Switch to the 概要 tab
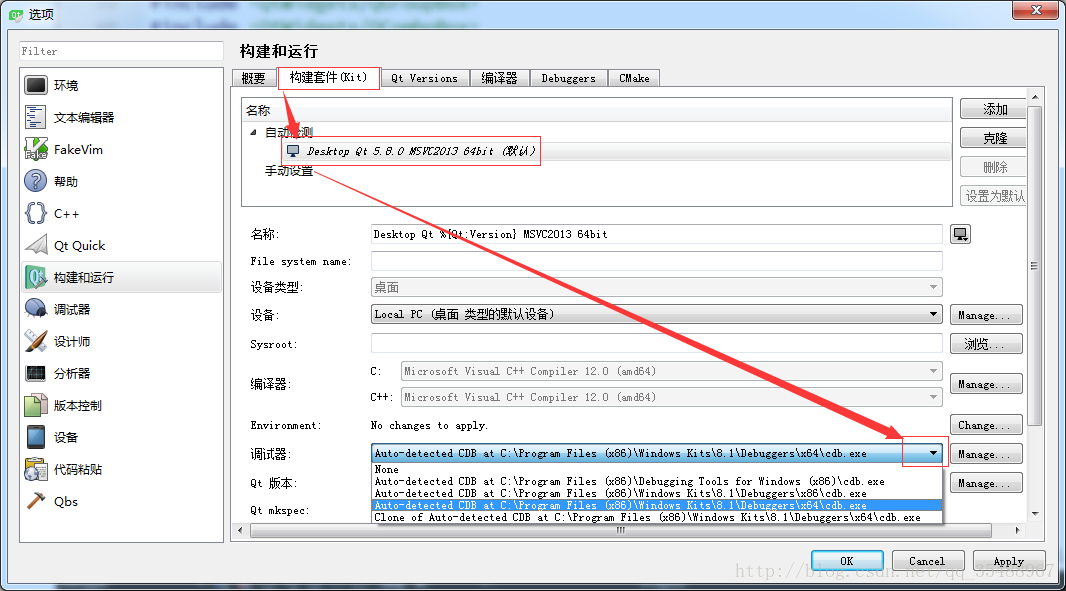The height and width of the screenshot is (591, 1066). (254, 78)
